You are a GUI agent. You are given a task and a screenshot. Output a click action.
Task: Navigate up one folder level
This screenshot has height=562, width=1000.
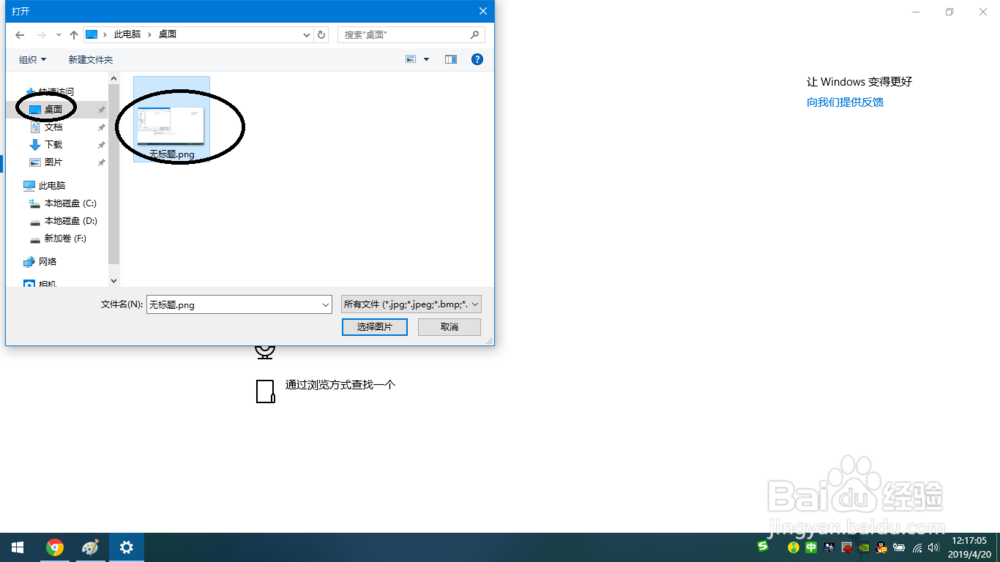click(73, 35)
